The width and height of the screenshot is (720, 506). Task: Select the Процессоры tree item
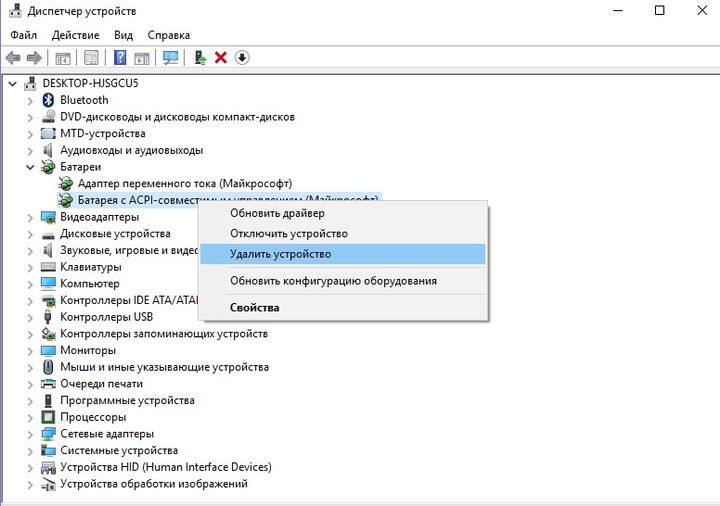coord(93,417)
